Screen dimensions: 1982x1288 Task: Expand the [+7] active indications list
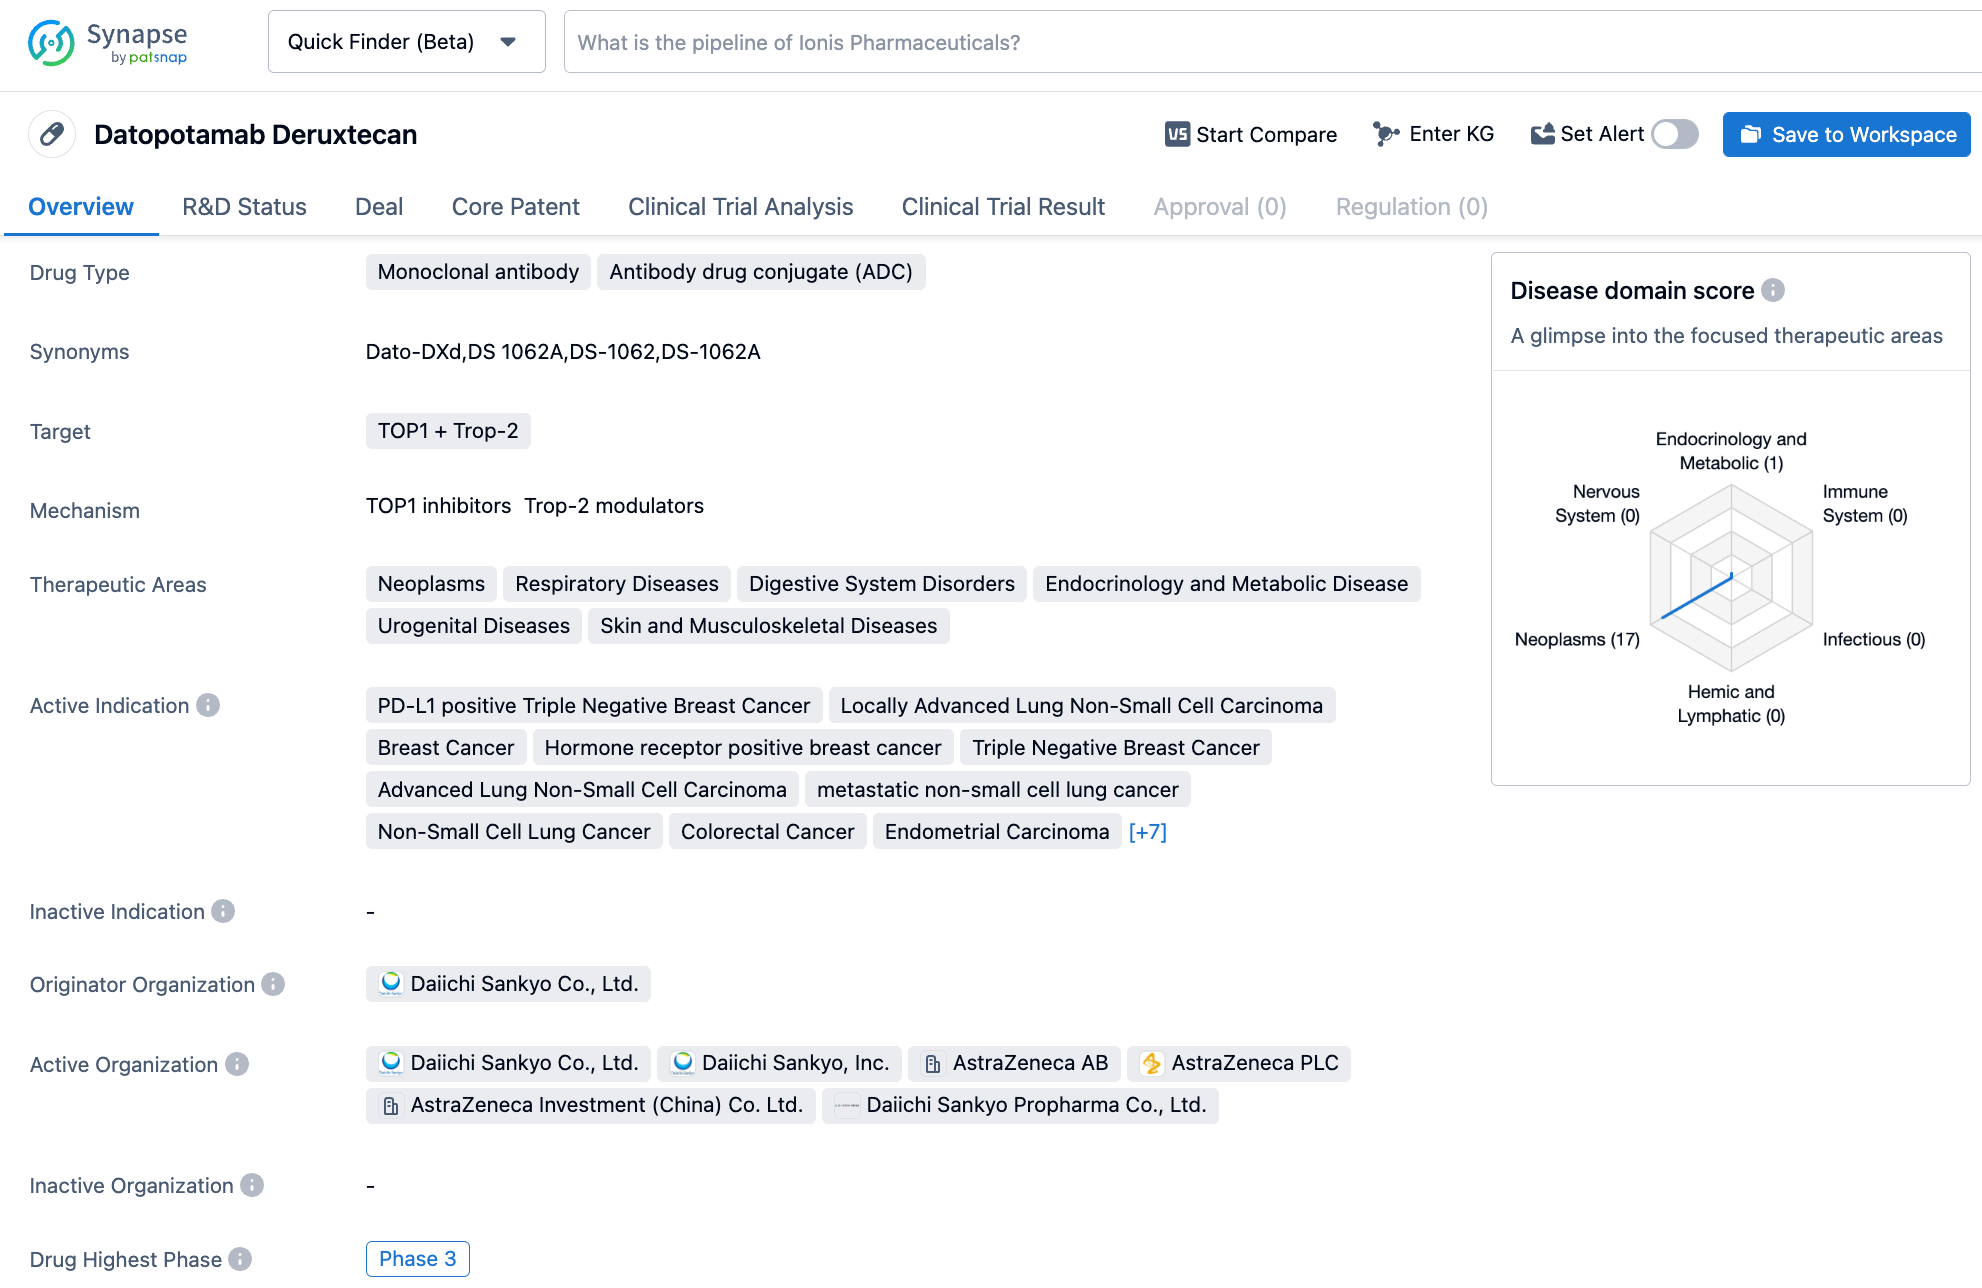tap(1148, 832)
